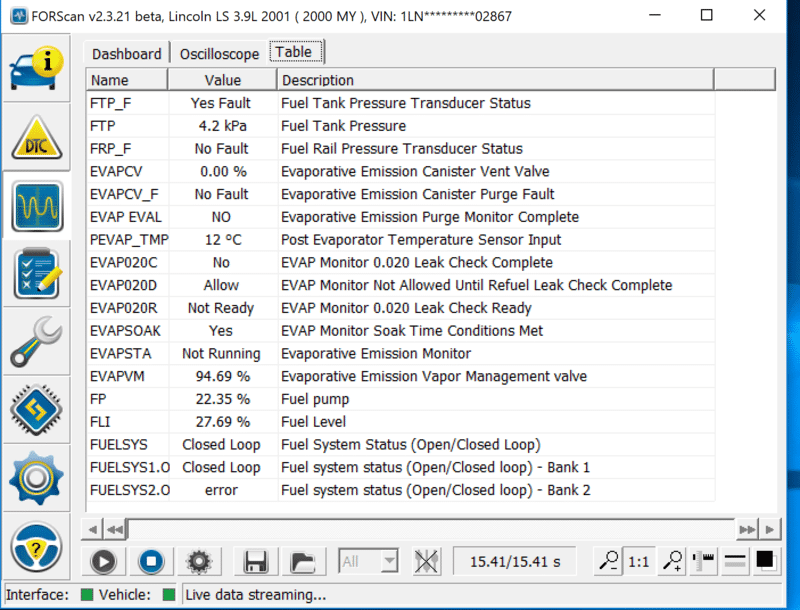The width and height of the screenshot is (800, 610).
Task: Open the oscilloscope live data section
Action: [37, 205]
